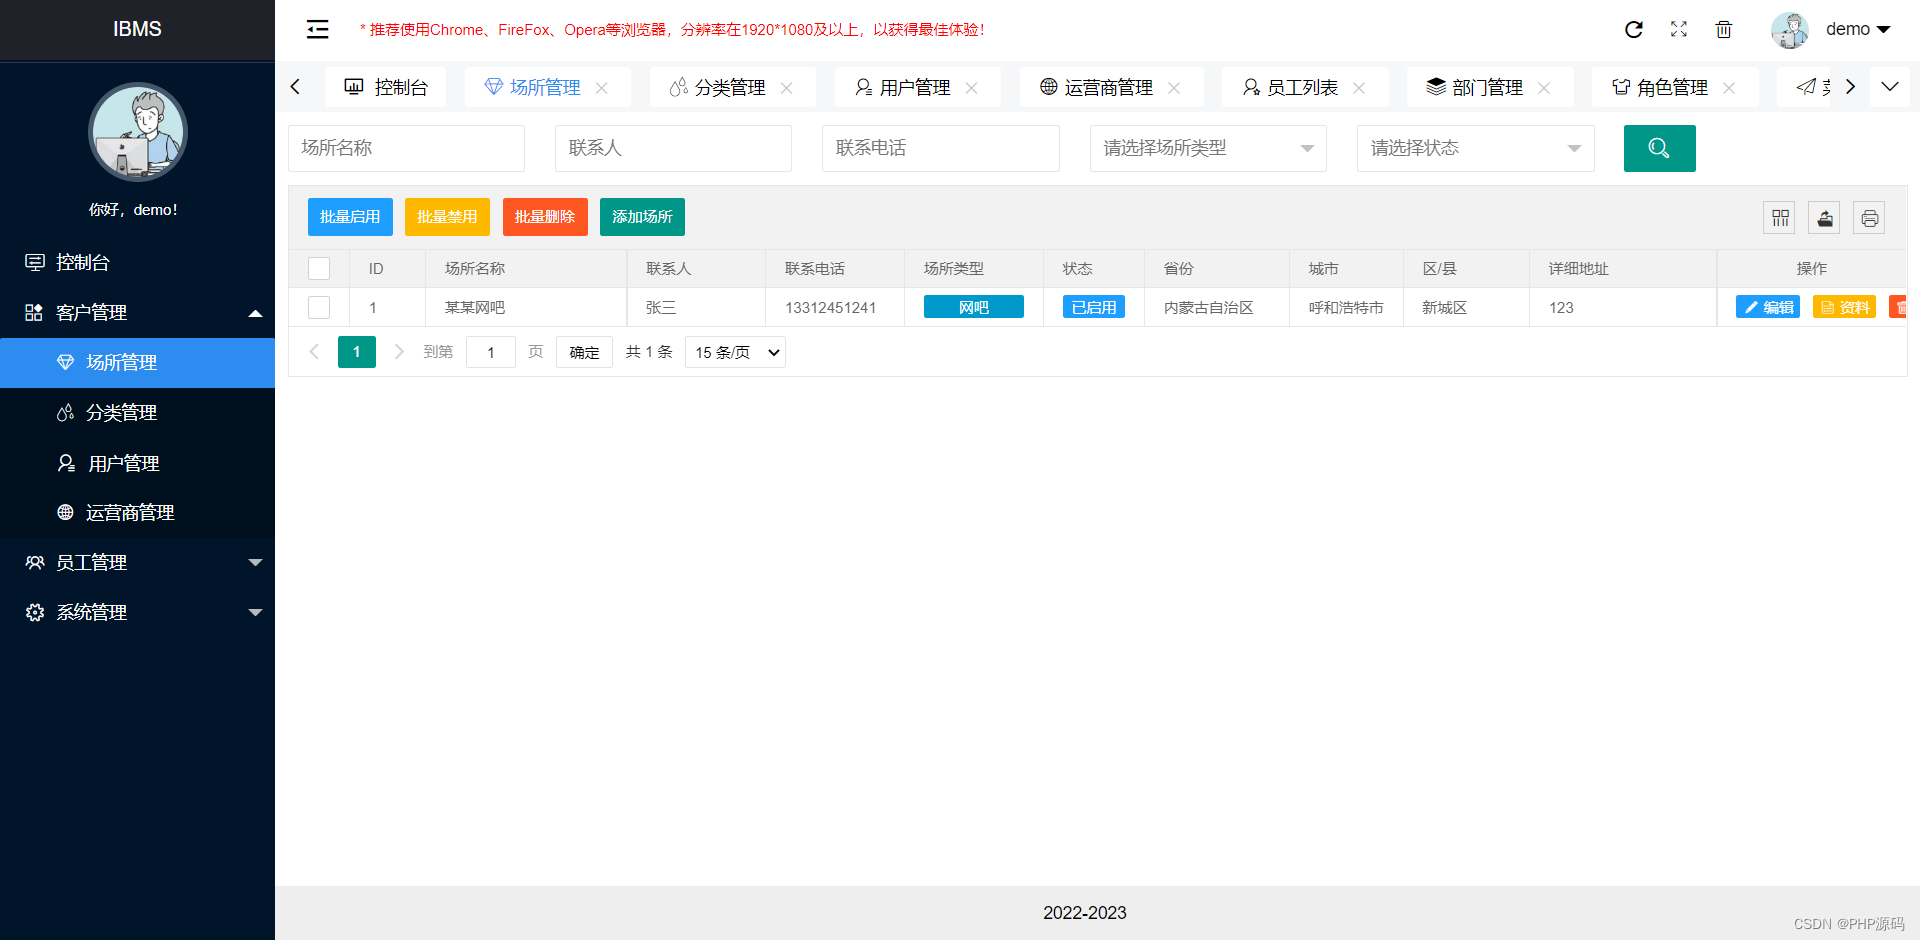Open 控制台 in the sidebar
Viewport: 1920px width, 940px height.
137,262
